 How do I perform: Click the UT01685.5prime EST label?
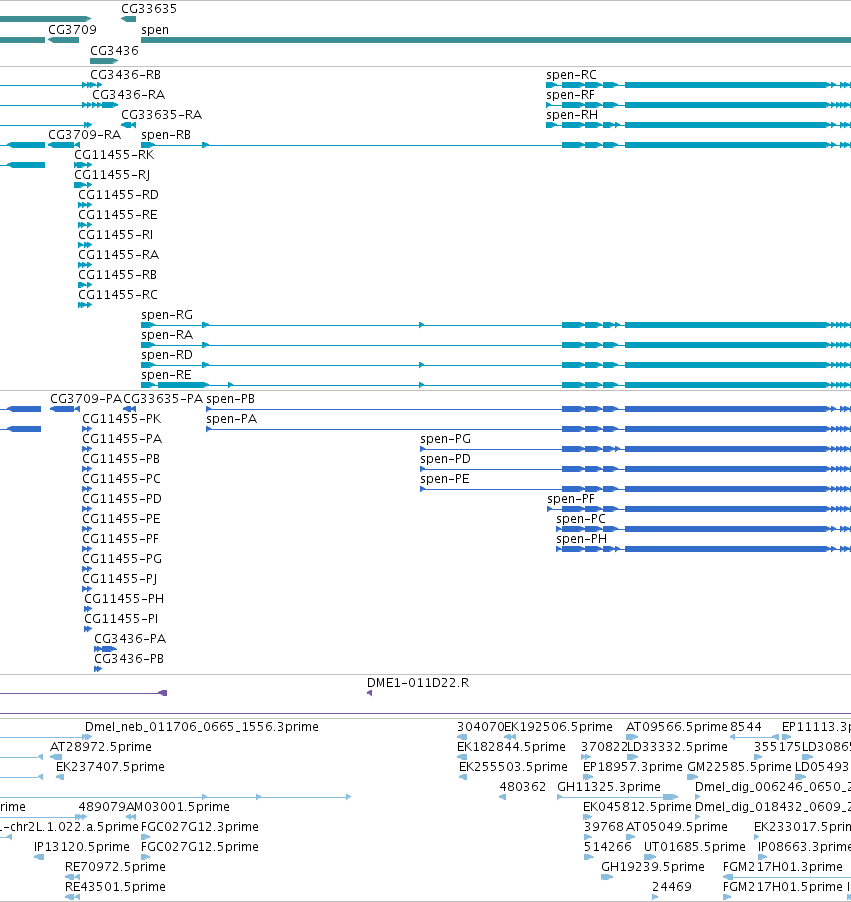coord(694,847)
